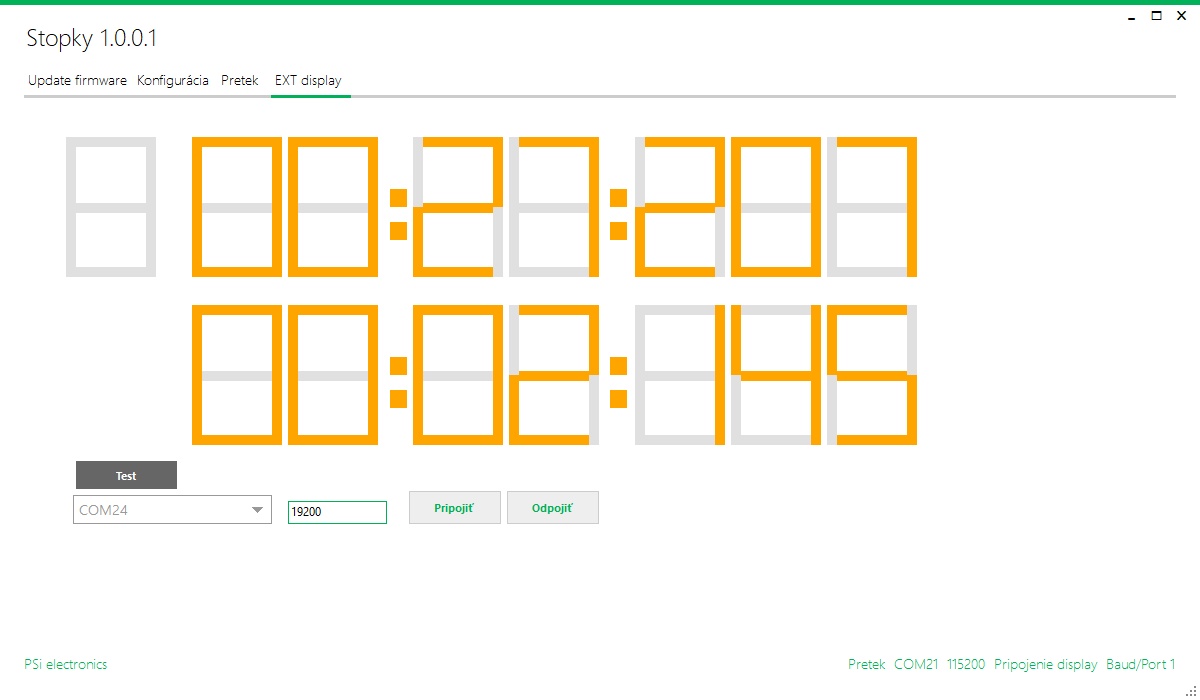Minimize the Stopky window
This screenshot has width=1200, height=700.
(1131, 16)
